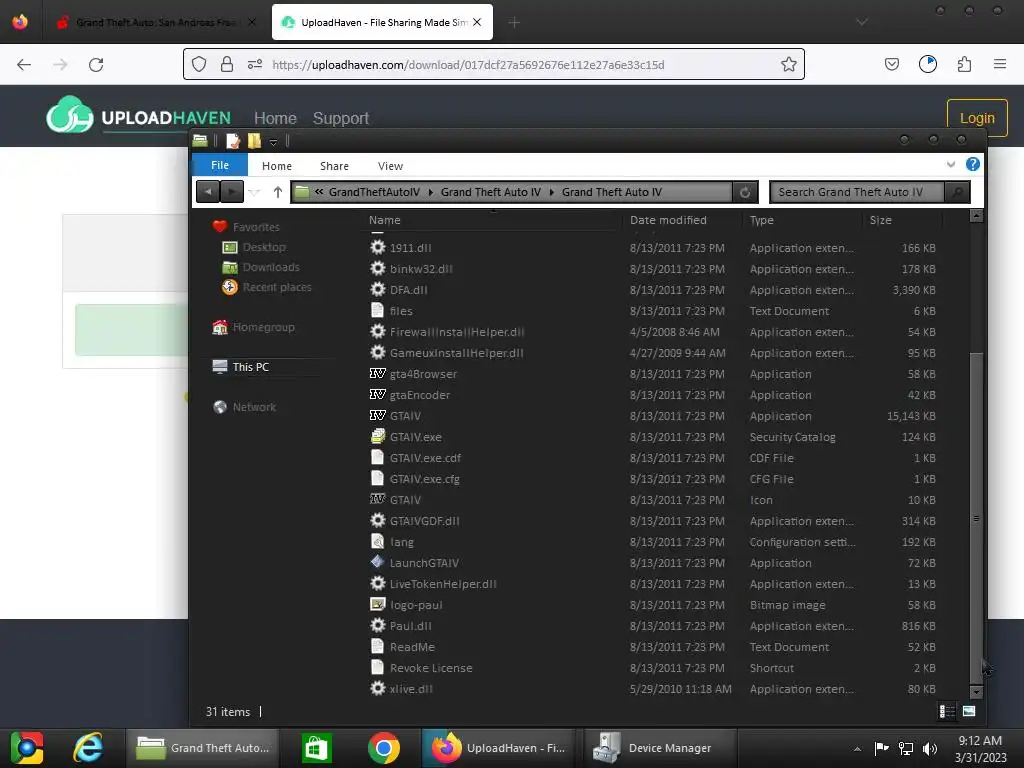
Task: Open the first pinned taskbar app icon
Action: (x=27, y=748)
